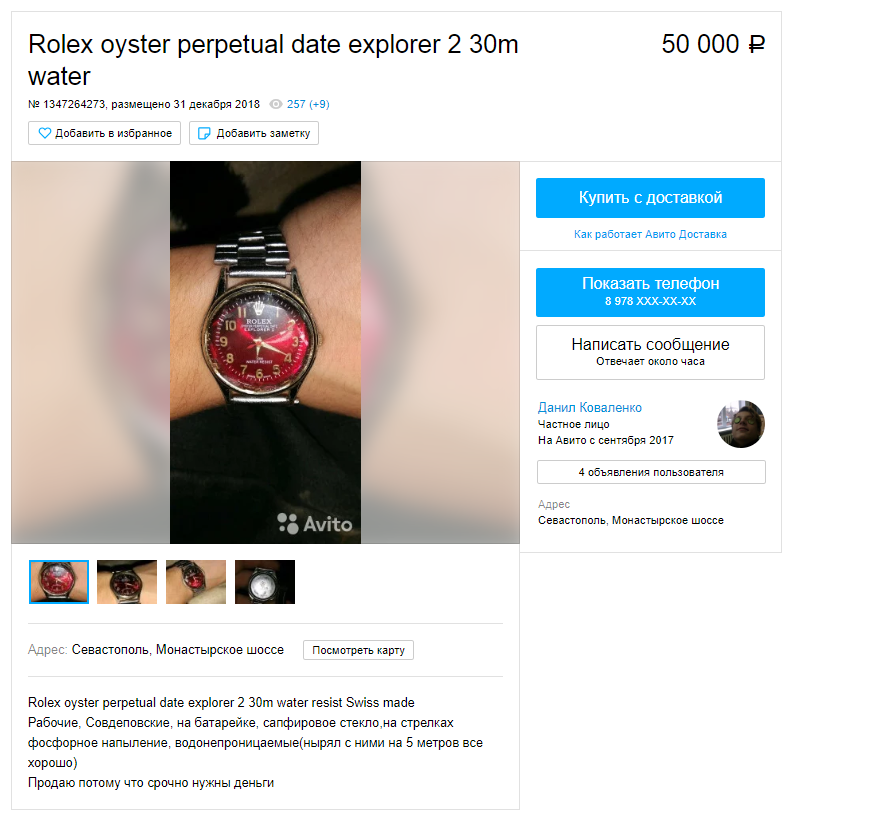Click the seller's round avatar photo
Screen dimensions: 893x817
point(740,424)
